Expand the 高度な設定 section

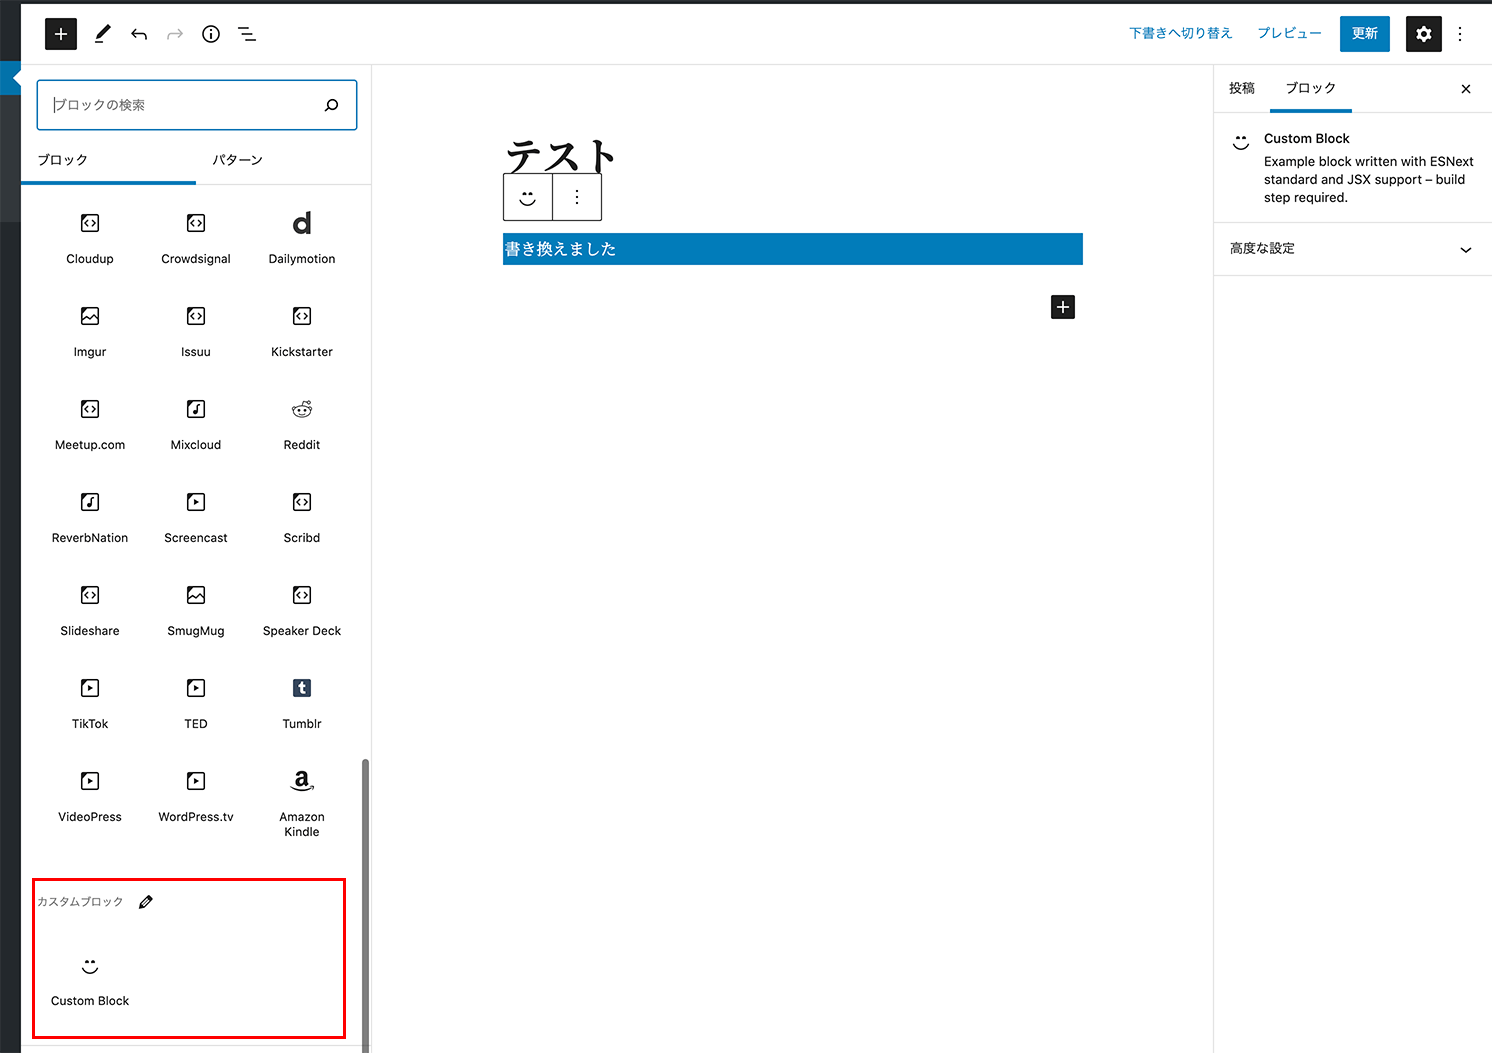click(x=1352, y=248)
